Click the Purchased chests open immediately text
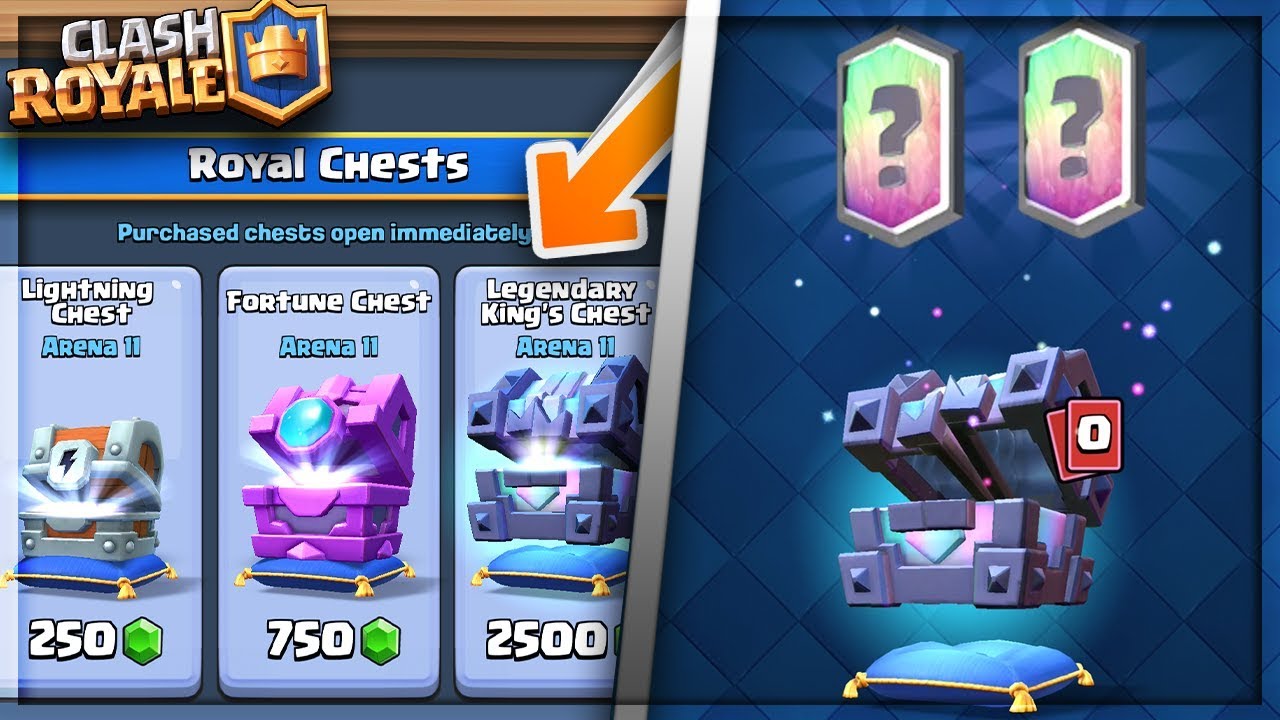The width and height of the screenshot is (1280, 720). pos(323,233)
